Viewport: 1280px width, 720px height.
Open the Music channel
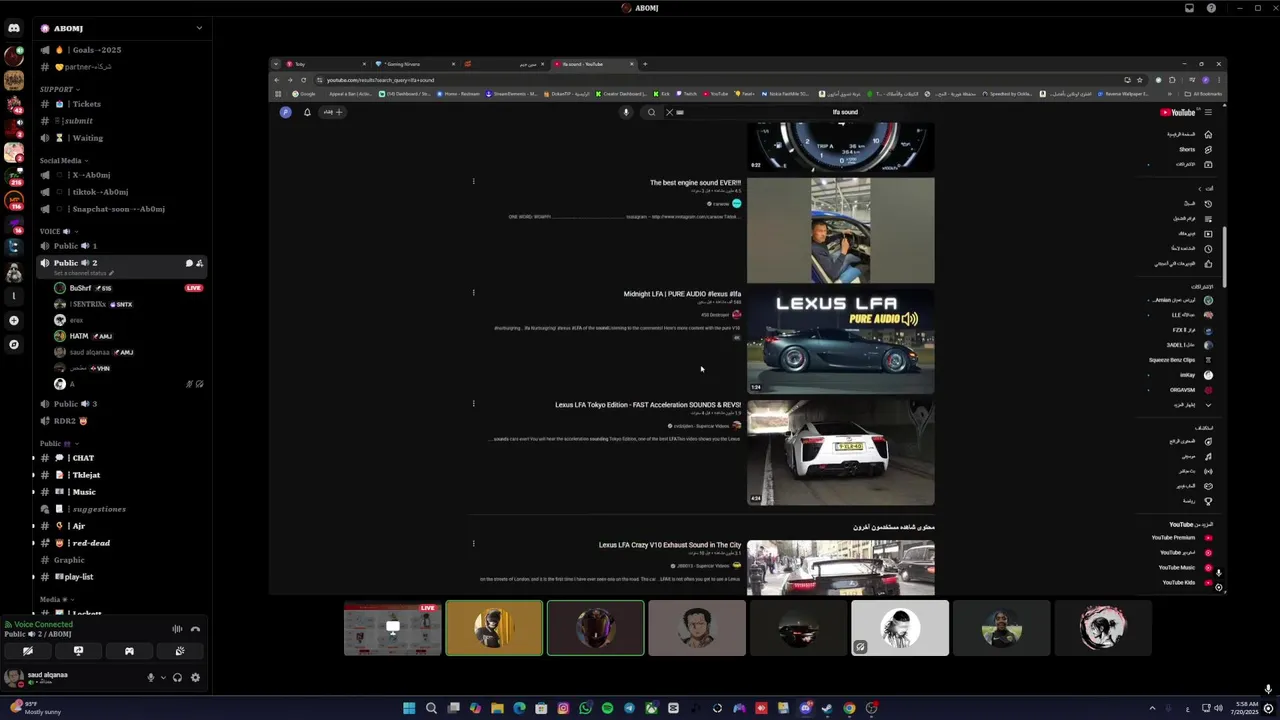coord(120,492)
